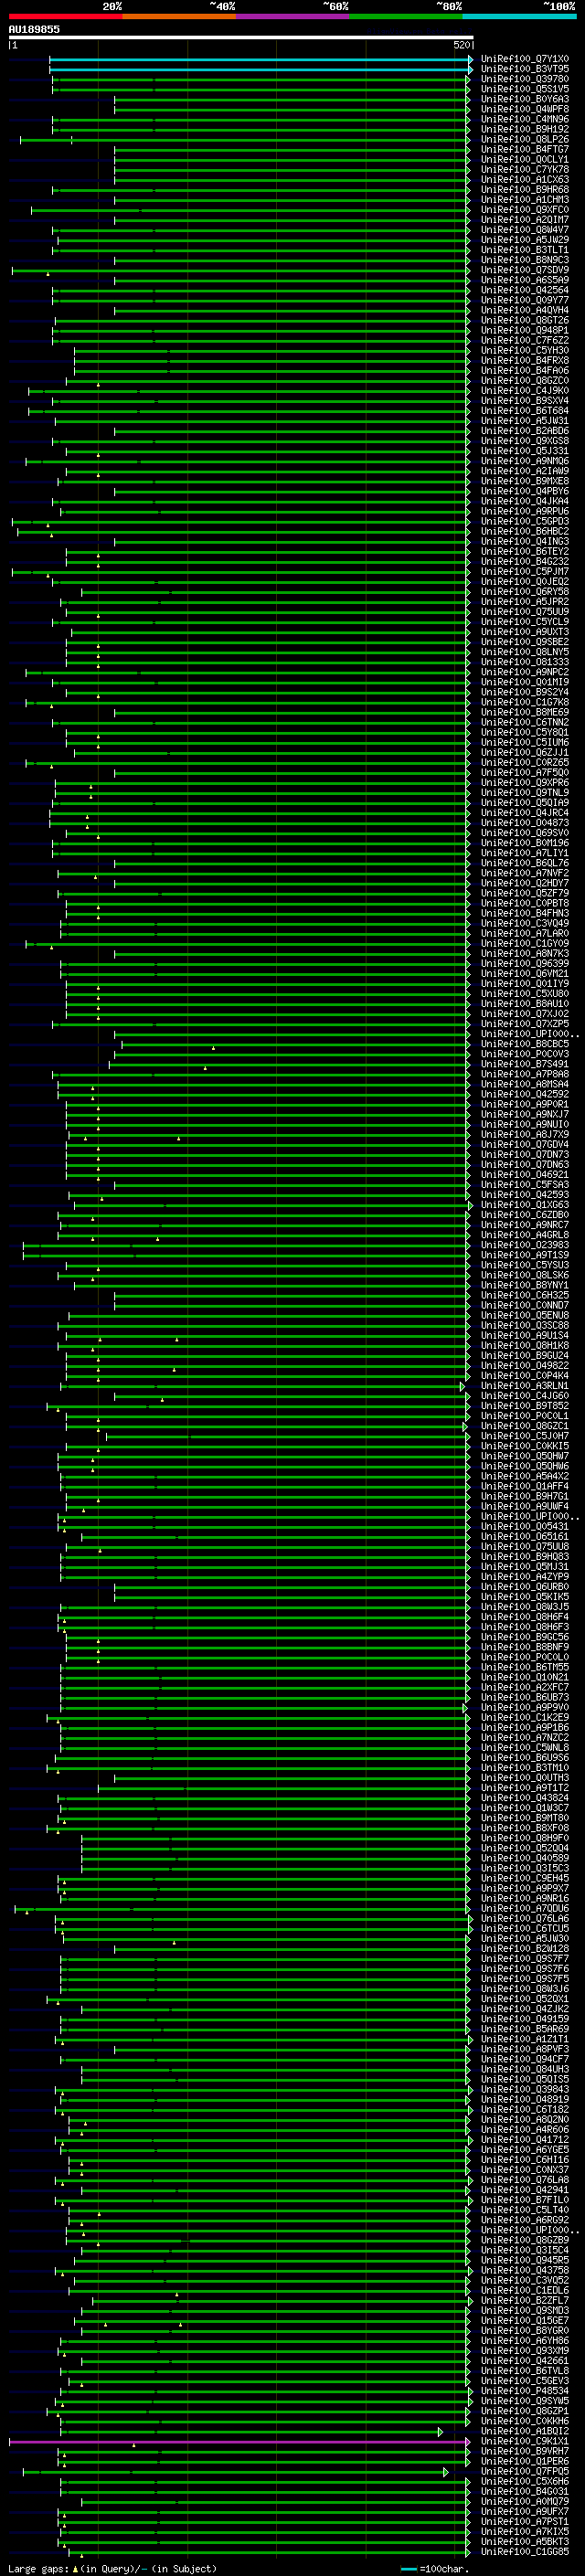The width and height of the screenshot is (585, 2576).
Task: Click the UniRef100_Q42564 label
Action: click(x=525, y=290)
